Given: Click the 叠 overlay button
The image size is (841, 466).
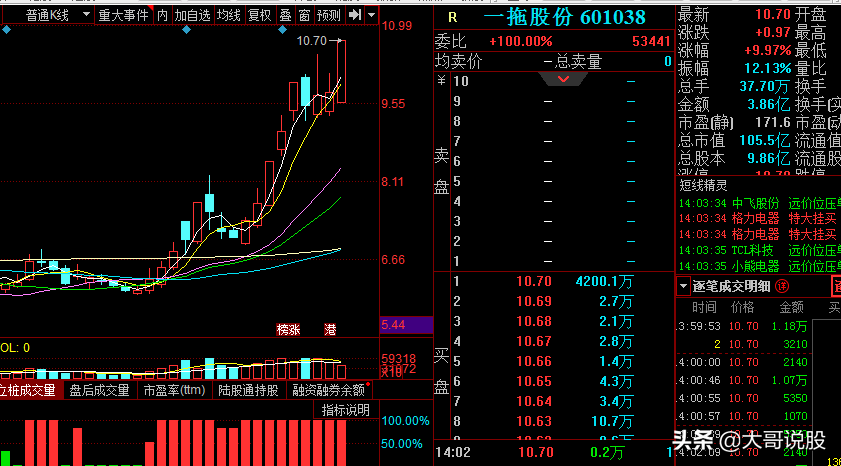Looking at the screenshot, I should pyautogui.click(x=285, y=15).
